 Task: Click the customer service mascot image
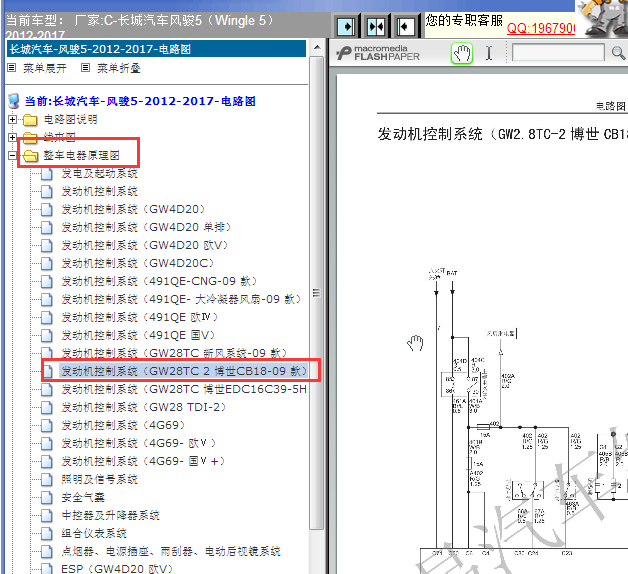603,18
